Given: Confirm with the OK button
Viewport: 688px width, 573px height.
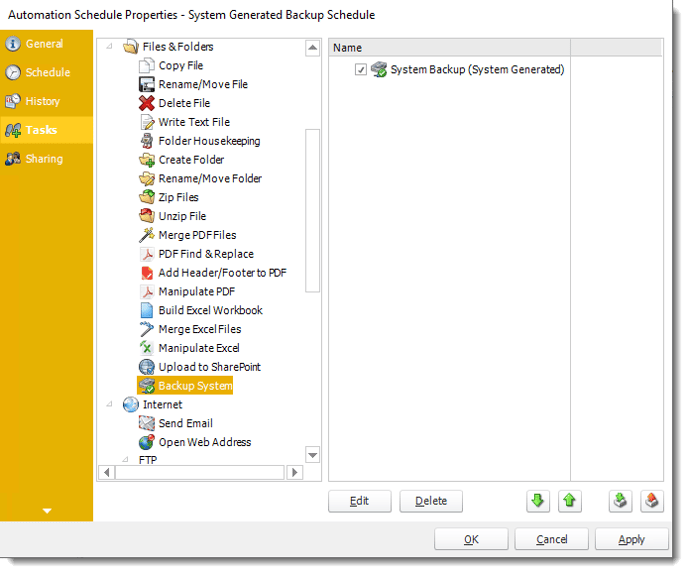Looking at the screenshot, I should 471,539.
